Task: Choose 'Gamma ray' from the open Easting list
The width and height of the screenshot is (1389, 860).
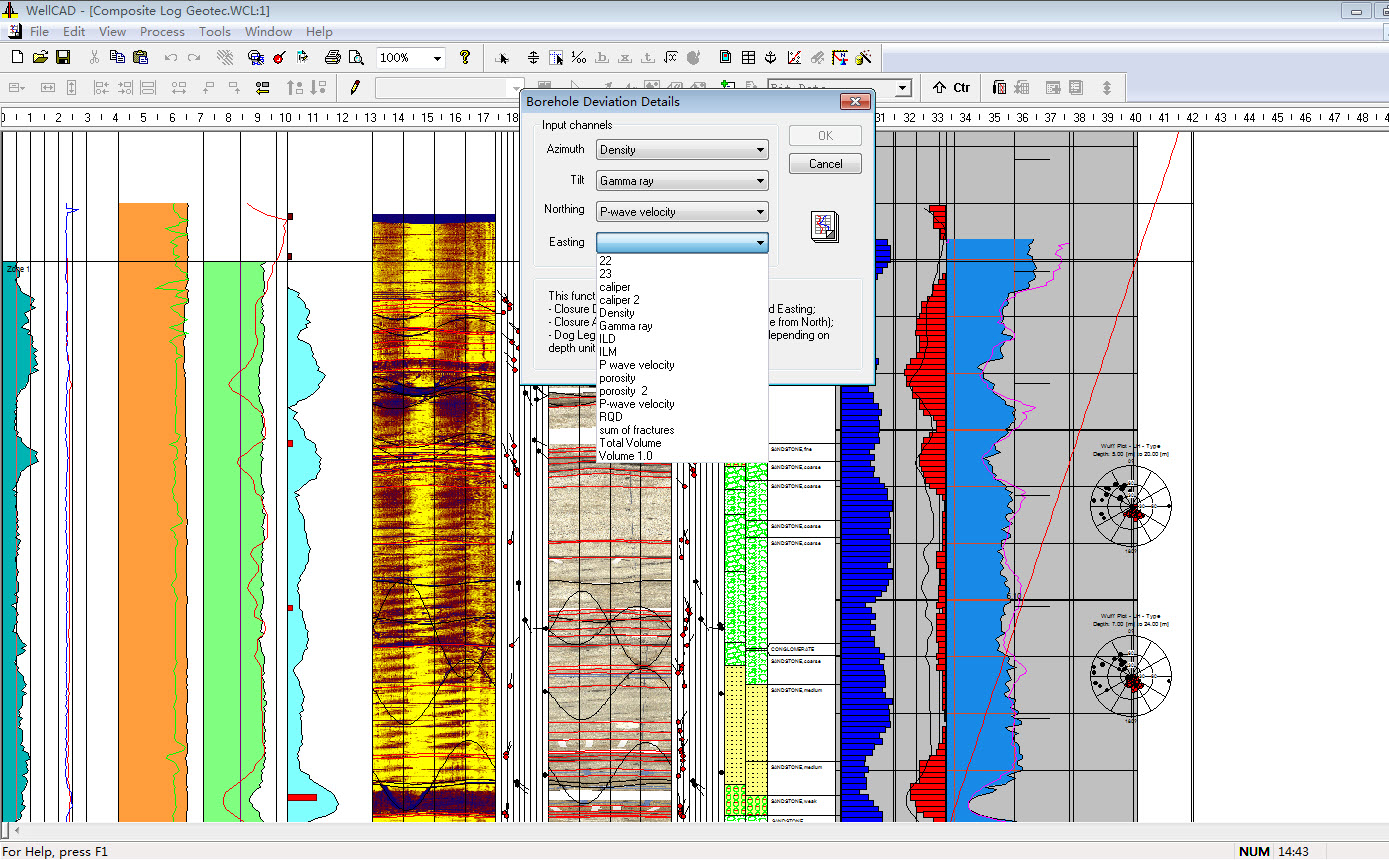Action: click(682, 326)
